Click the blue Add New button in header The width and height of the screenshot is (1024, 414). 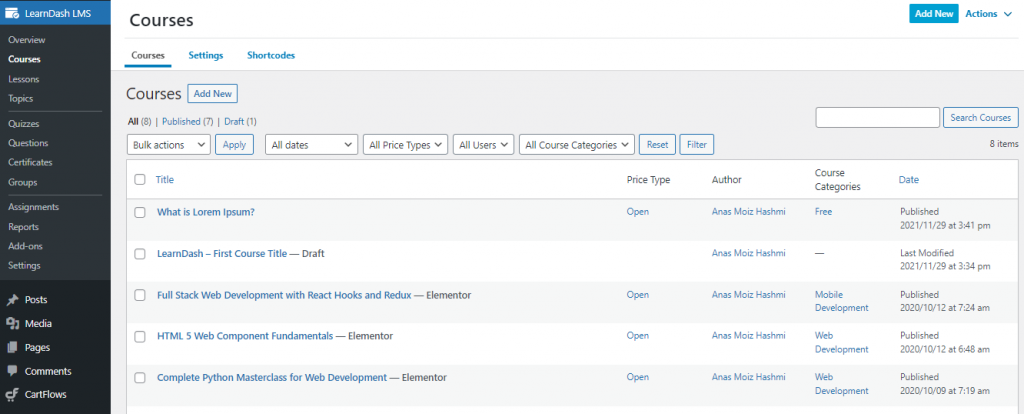[933, 14]
